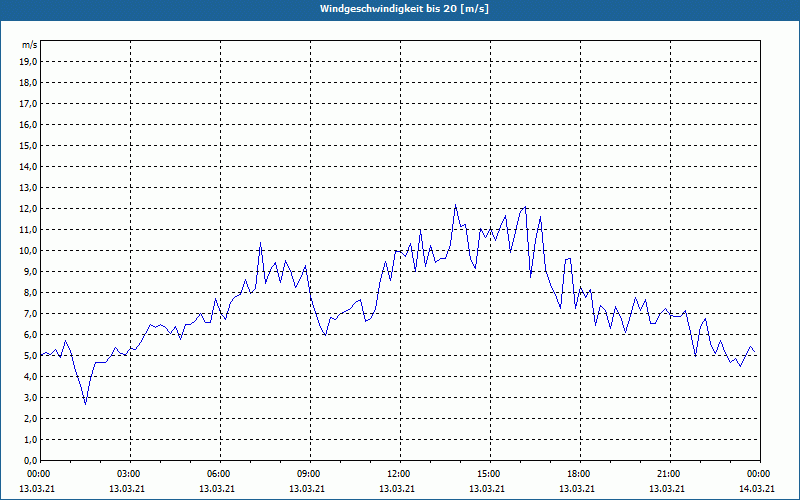The height and width of the screenshot is (500, 800).
Task: Click the '15:00' time axis label
Action: 490,474
